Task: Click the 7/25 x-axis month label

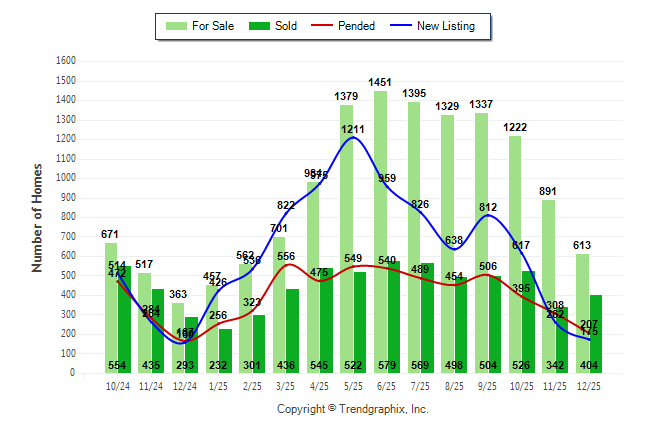Action: (420, 384)
